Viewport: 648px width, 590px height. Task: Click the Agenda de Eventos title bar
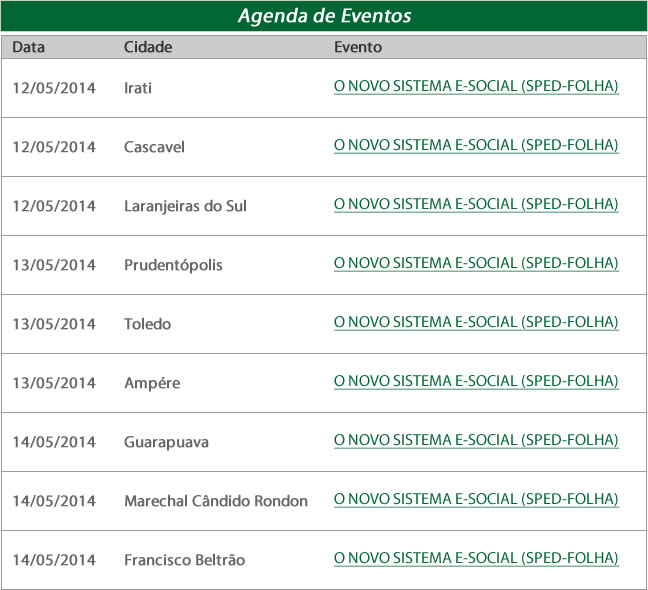coord(324,17)
